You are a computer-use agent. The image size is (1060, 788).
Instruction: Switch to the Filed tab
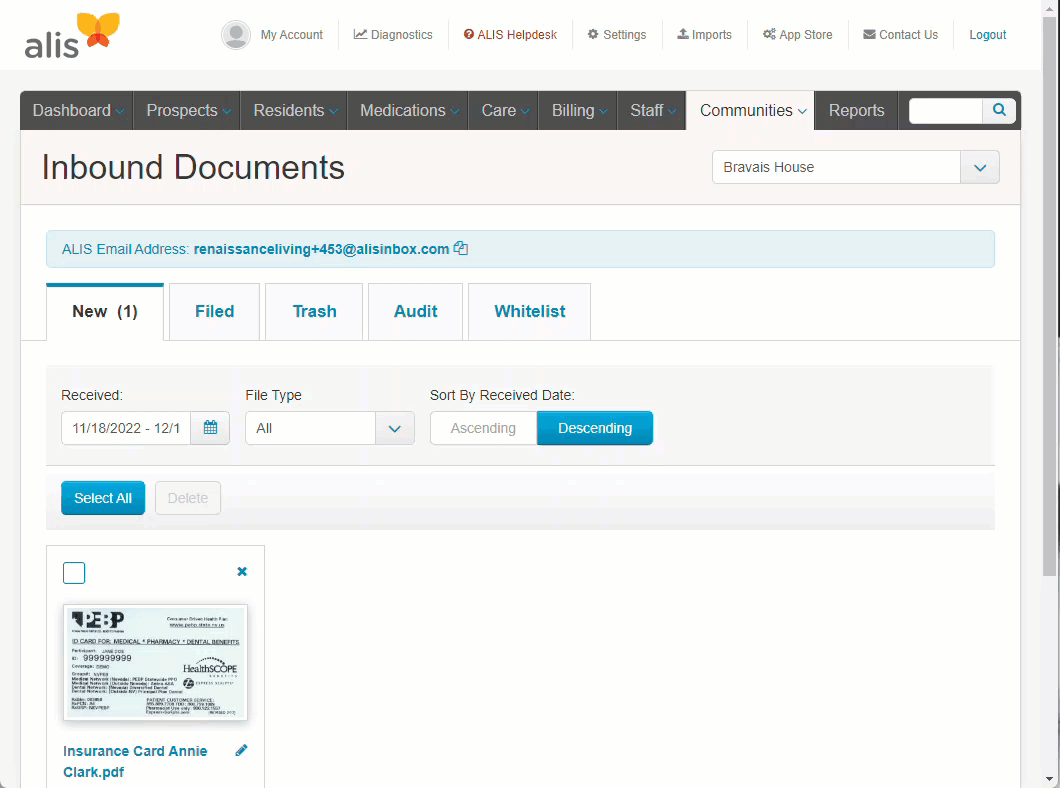(214, 311)
